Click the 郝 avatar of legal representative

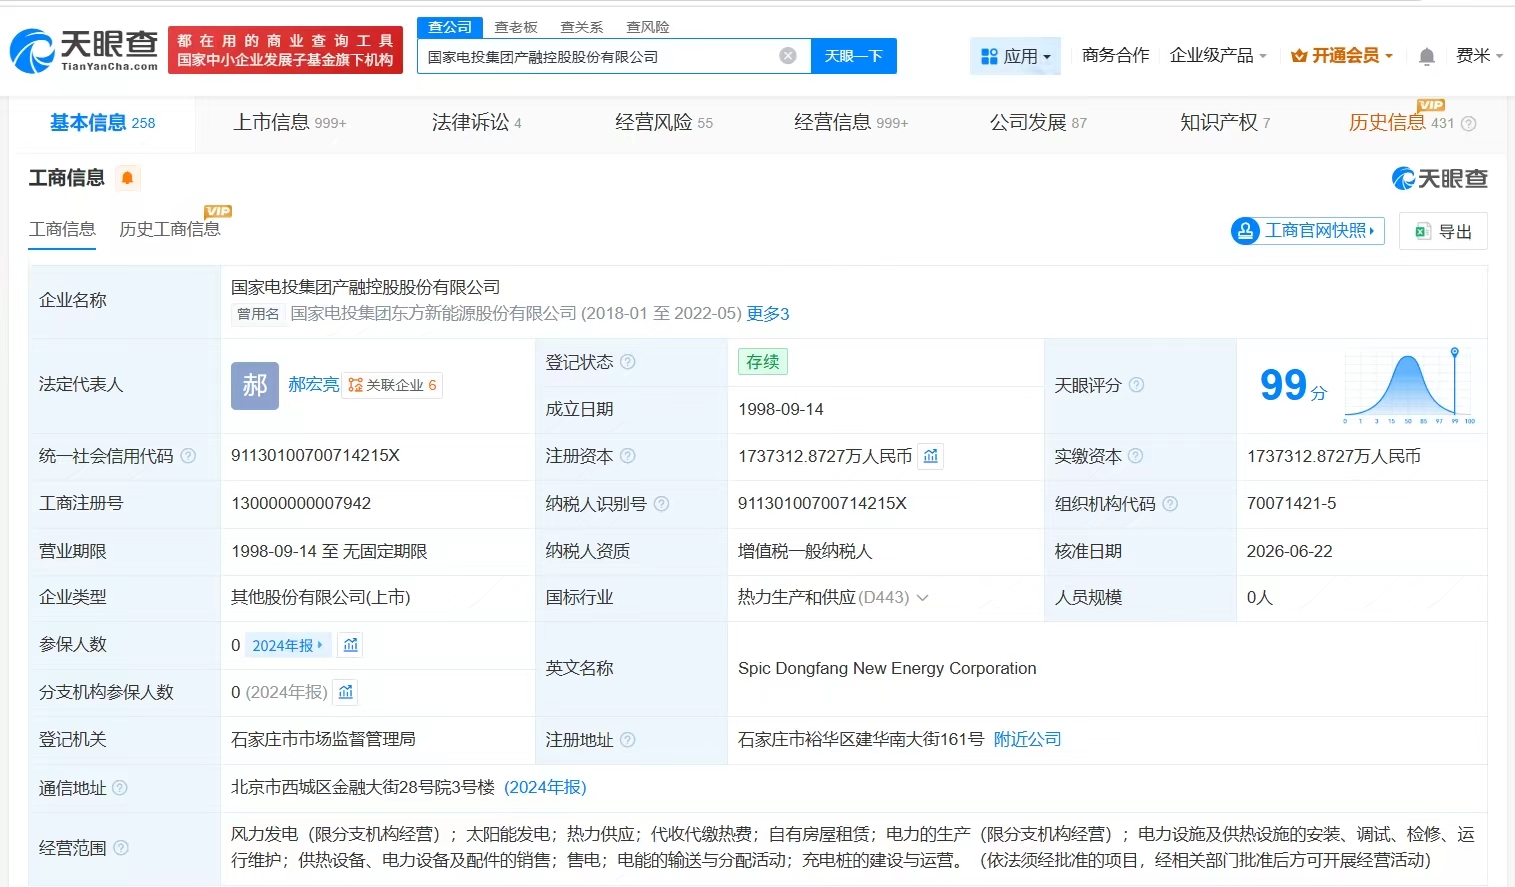click(x=255, y=385)
